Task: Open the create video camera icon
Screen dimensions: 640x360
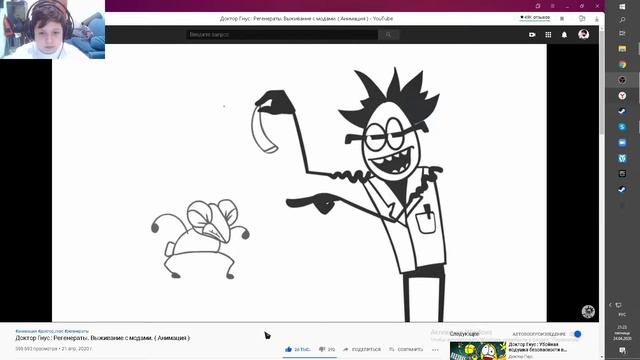Action: coord(532,35)
